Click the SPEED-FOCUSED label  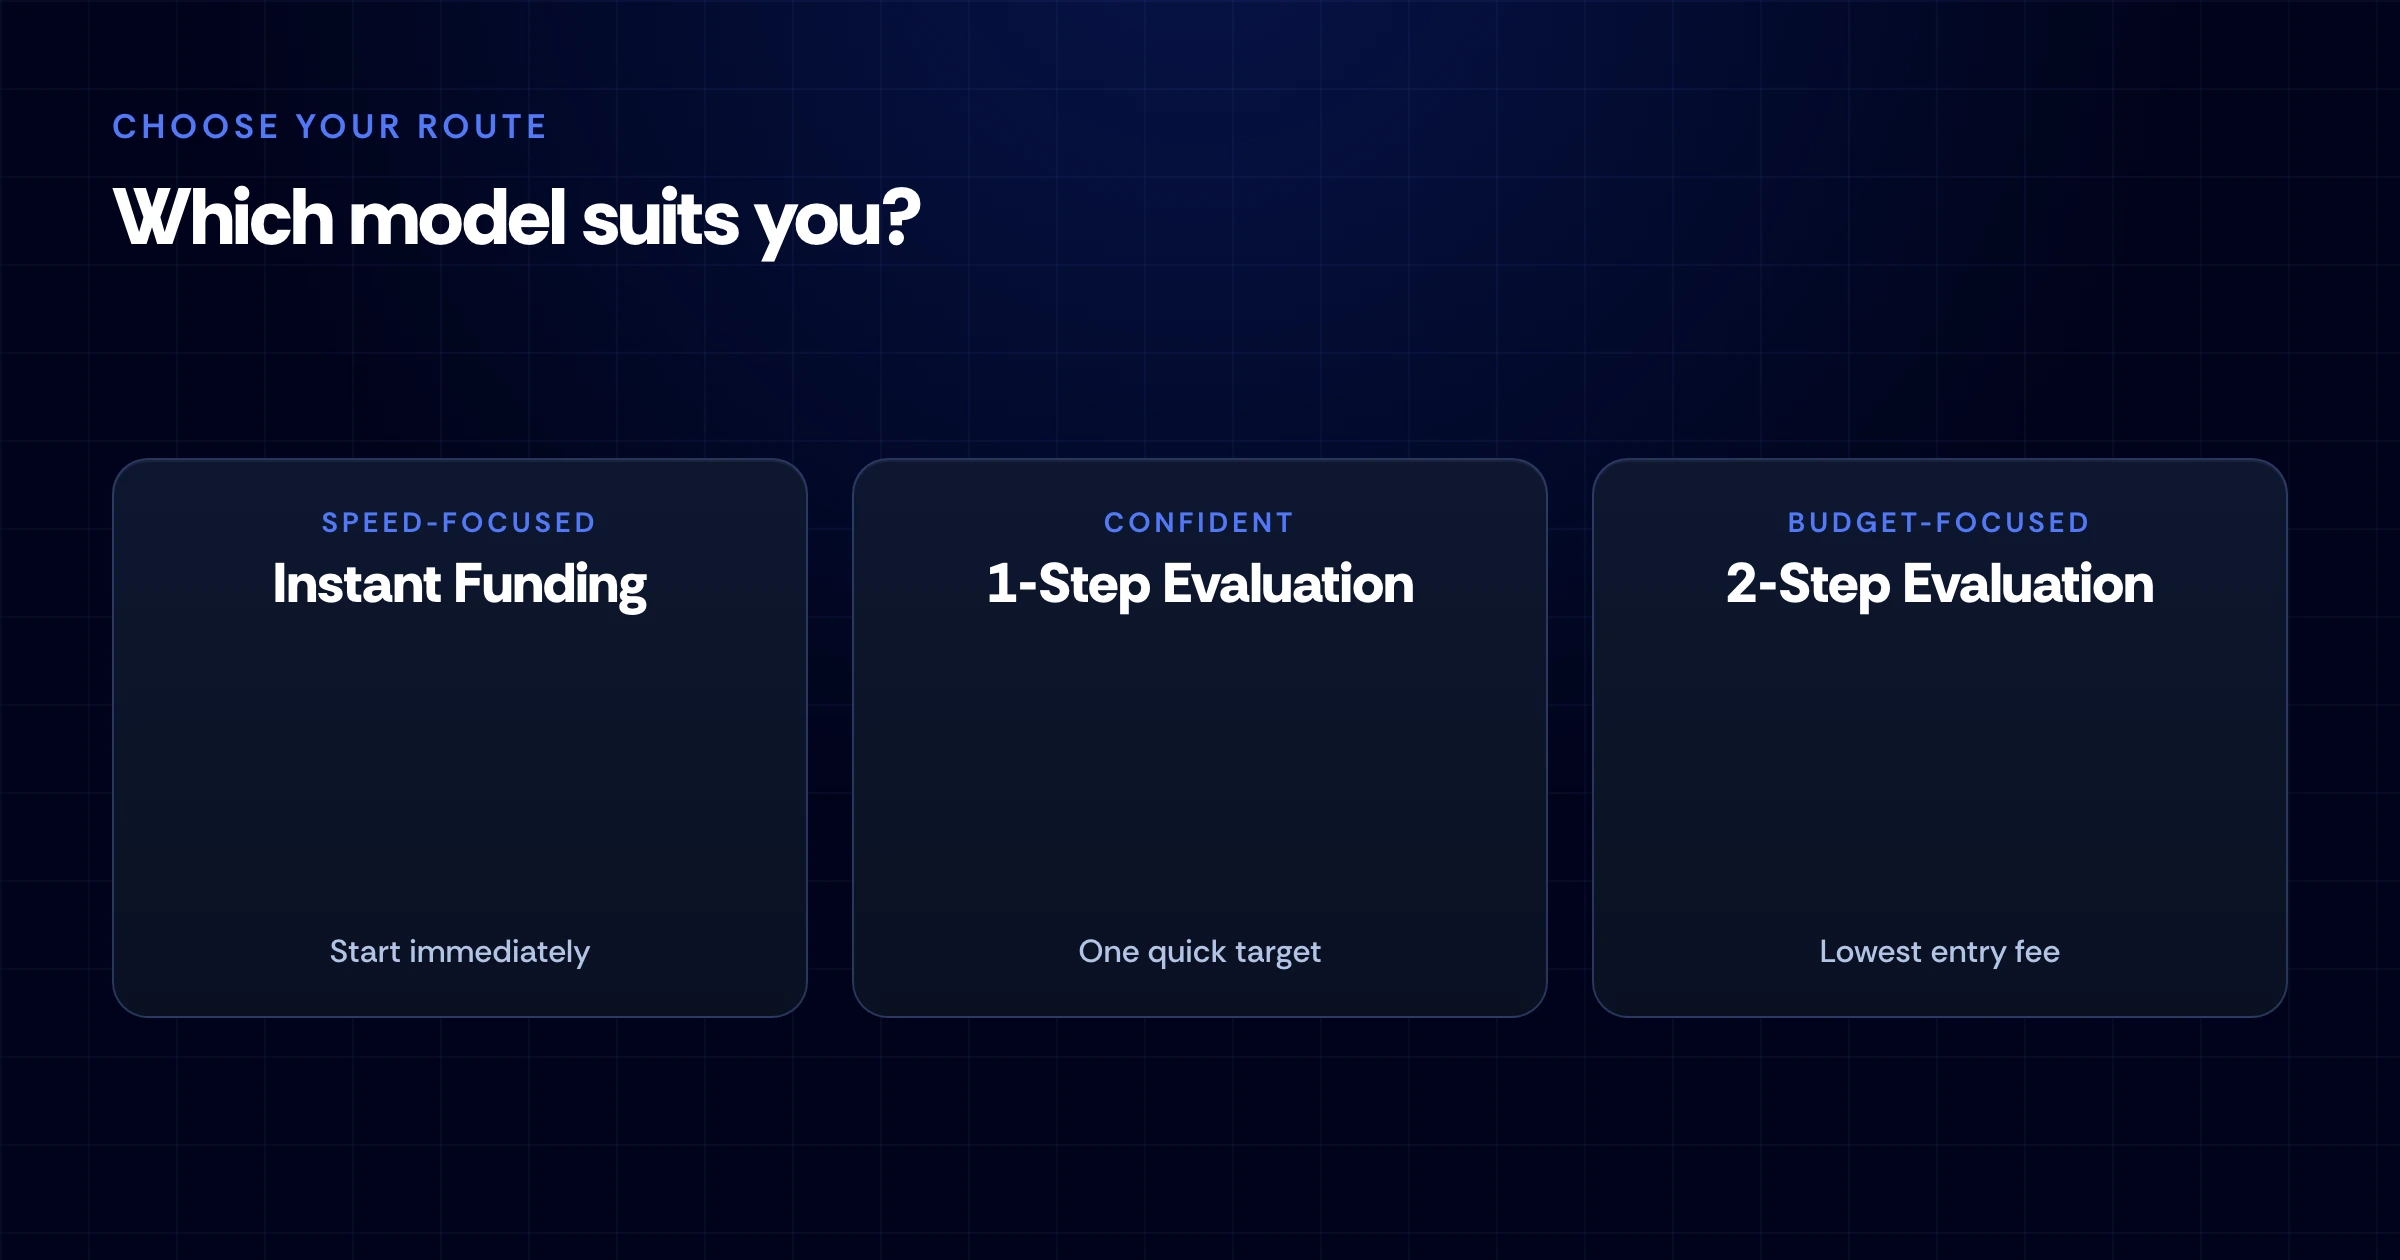460,522
